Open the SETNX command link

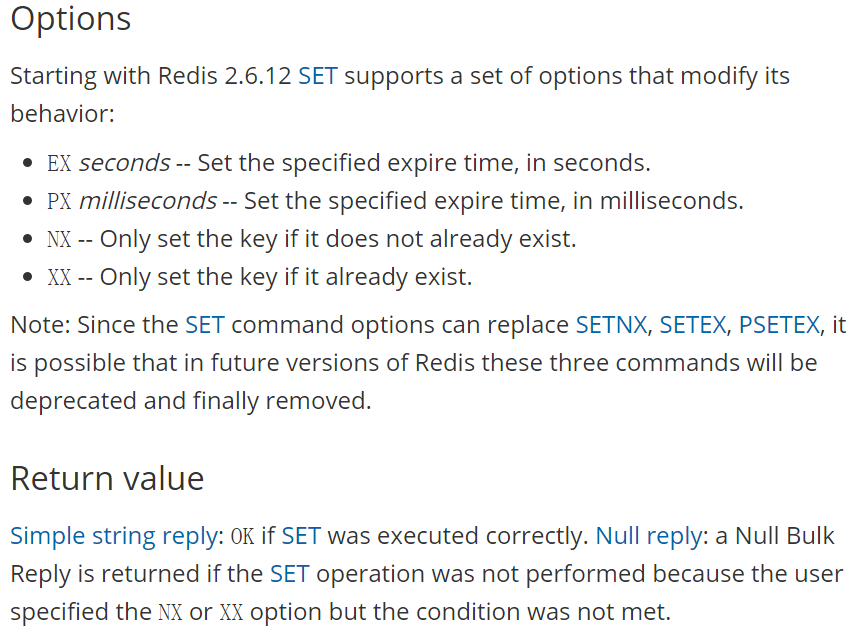pyautogui.click(x=611, y=325)
